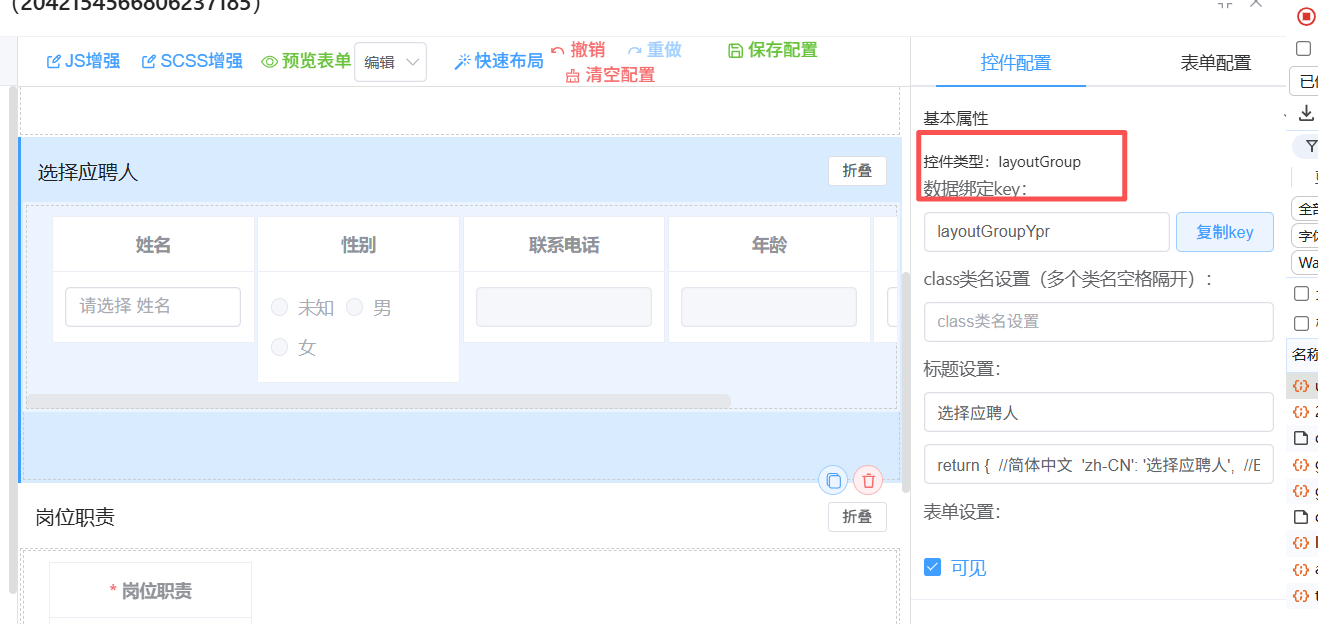Select the 未知 gender radio button
The height and width of the screenshot is (624, 1318).
tap(280, 308)
